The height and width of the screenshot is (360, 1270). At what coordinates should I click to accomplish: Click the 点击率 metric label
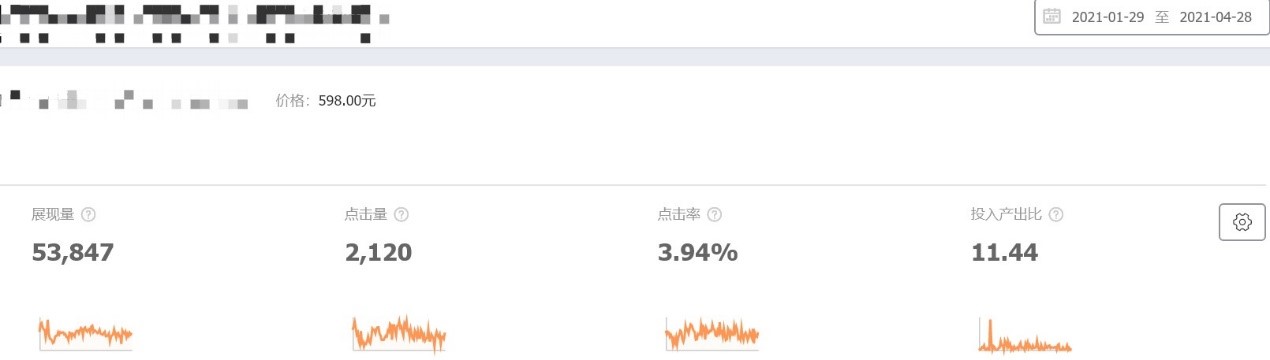[x=679, y=215]
